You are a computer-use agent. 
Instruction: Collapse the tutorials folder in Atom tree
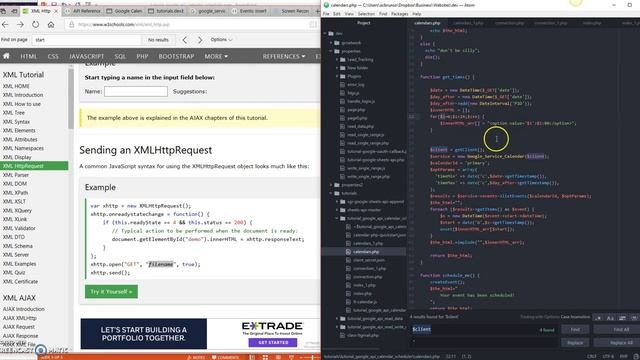[x=331, y=193]
